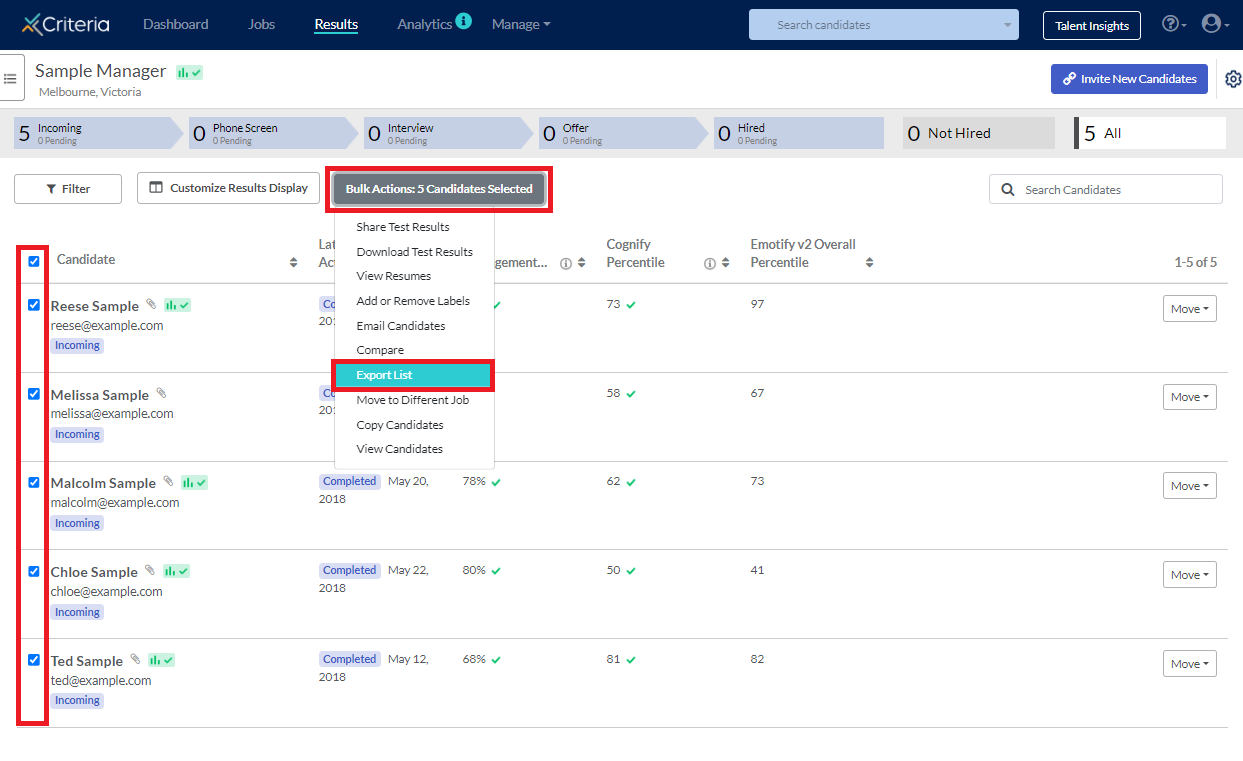This screenshot has width=1243, height=761.
Task: Click Malcolm Sample's green score badge
Action: click(194, 482)
